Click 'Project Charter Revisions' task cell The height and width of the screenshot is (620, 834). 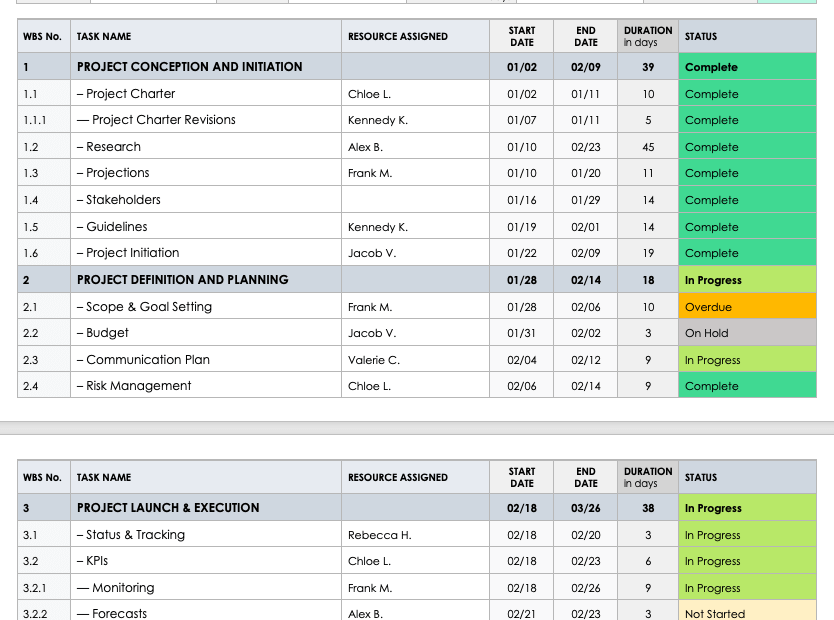click(206, 120)
